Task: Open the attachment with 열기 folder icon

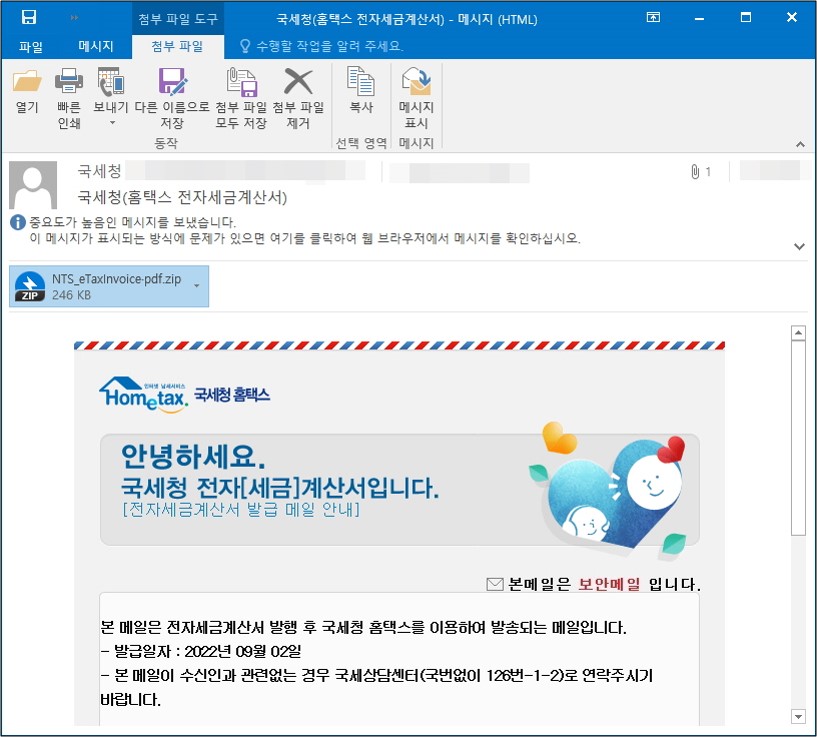Action: (27, 82)
